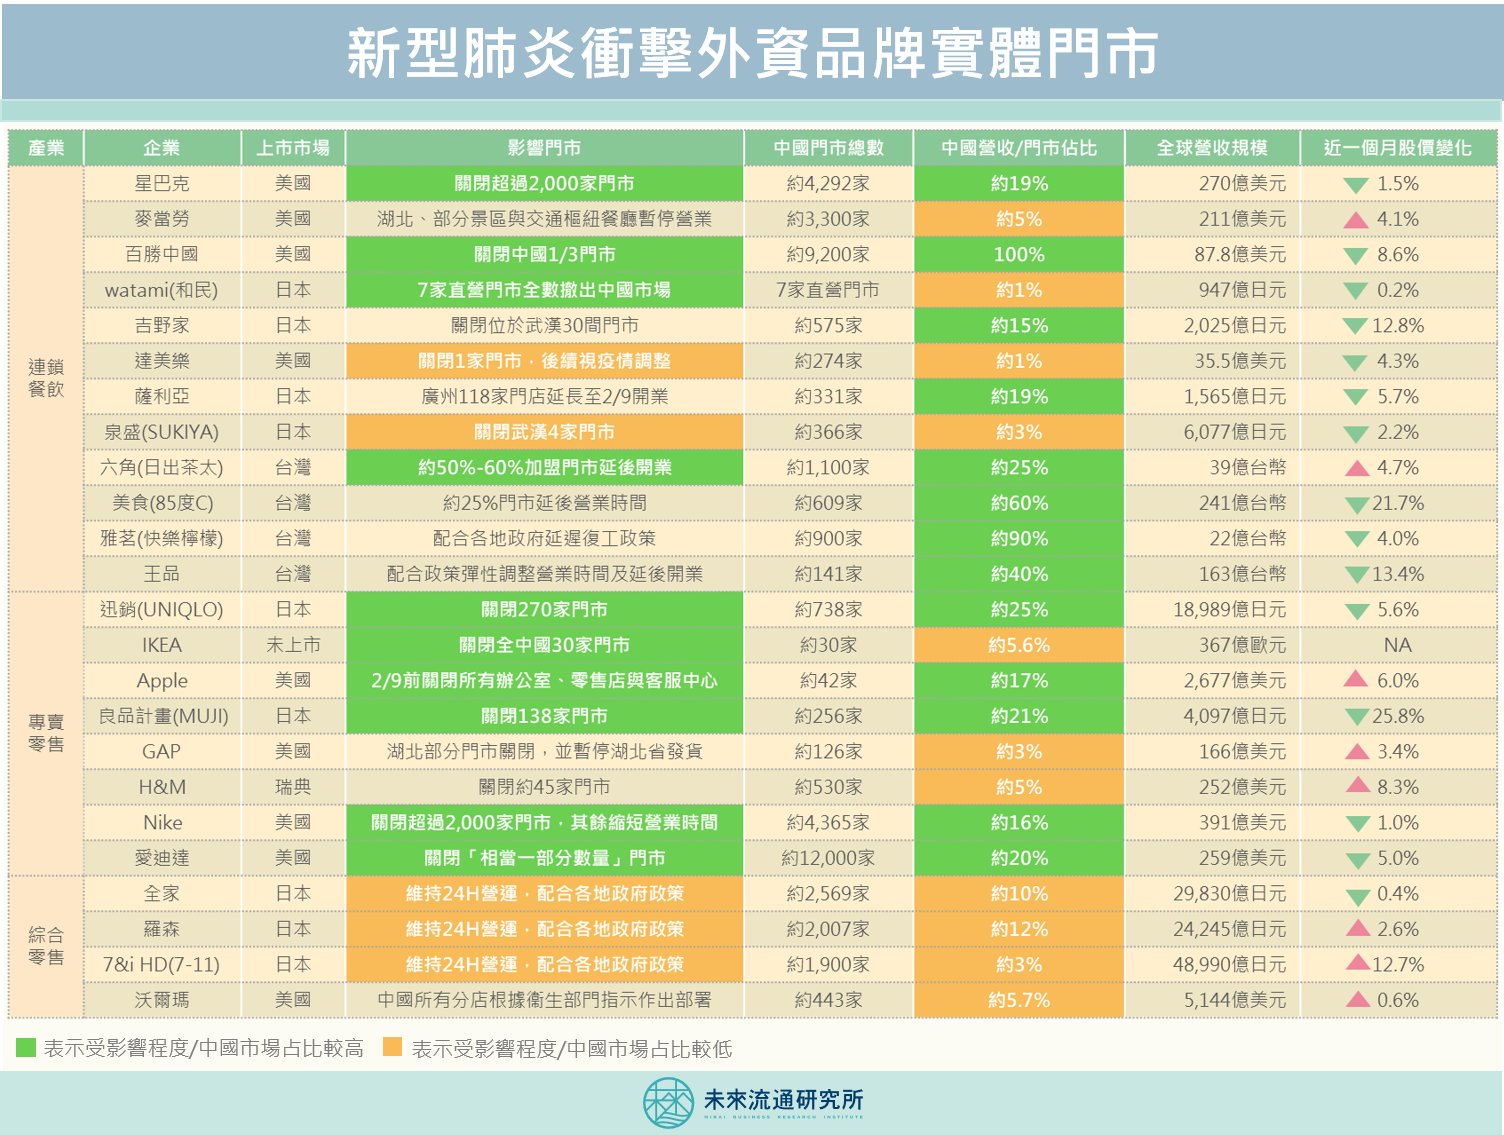This screenshot has width=1504, height=1135.
Task: Select the 中國營收/門市佔比 column header
Action: pyautogui.click(x=1018, y=148)
